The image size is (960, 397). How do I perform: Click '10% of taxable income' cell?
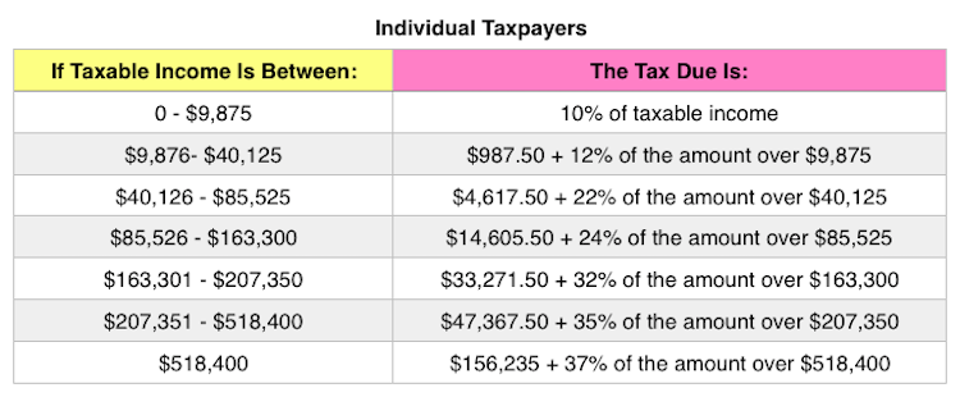pos(670,112)
